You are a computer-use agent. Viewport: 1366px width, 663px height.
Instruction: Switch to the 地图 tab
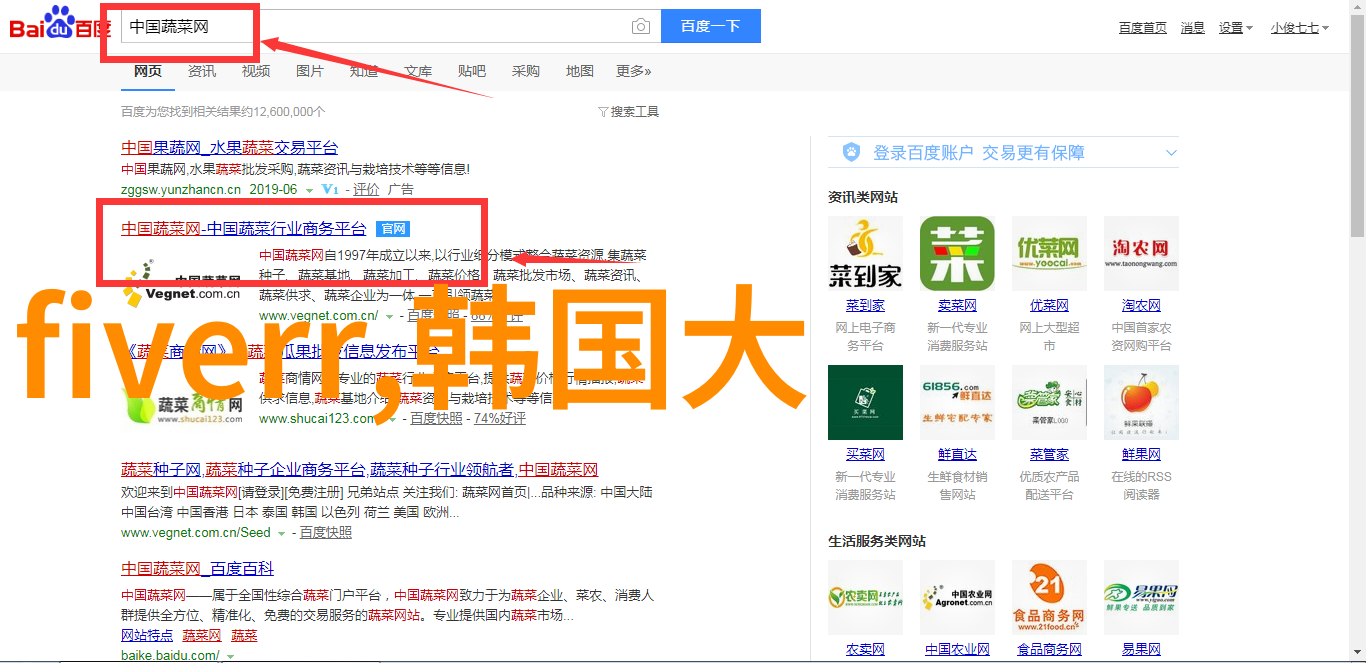click(x=580, y=71)
